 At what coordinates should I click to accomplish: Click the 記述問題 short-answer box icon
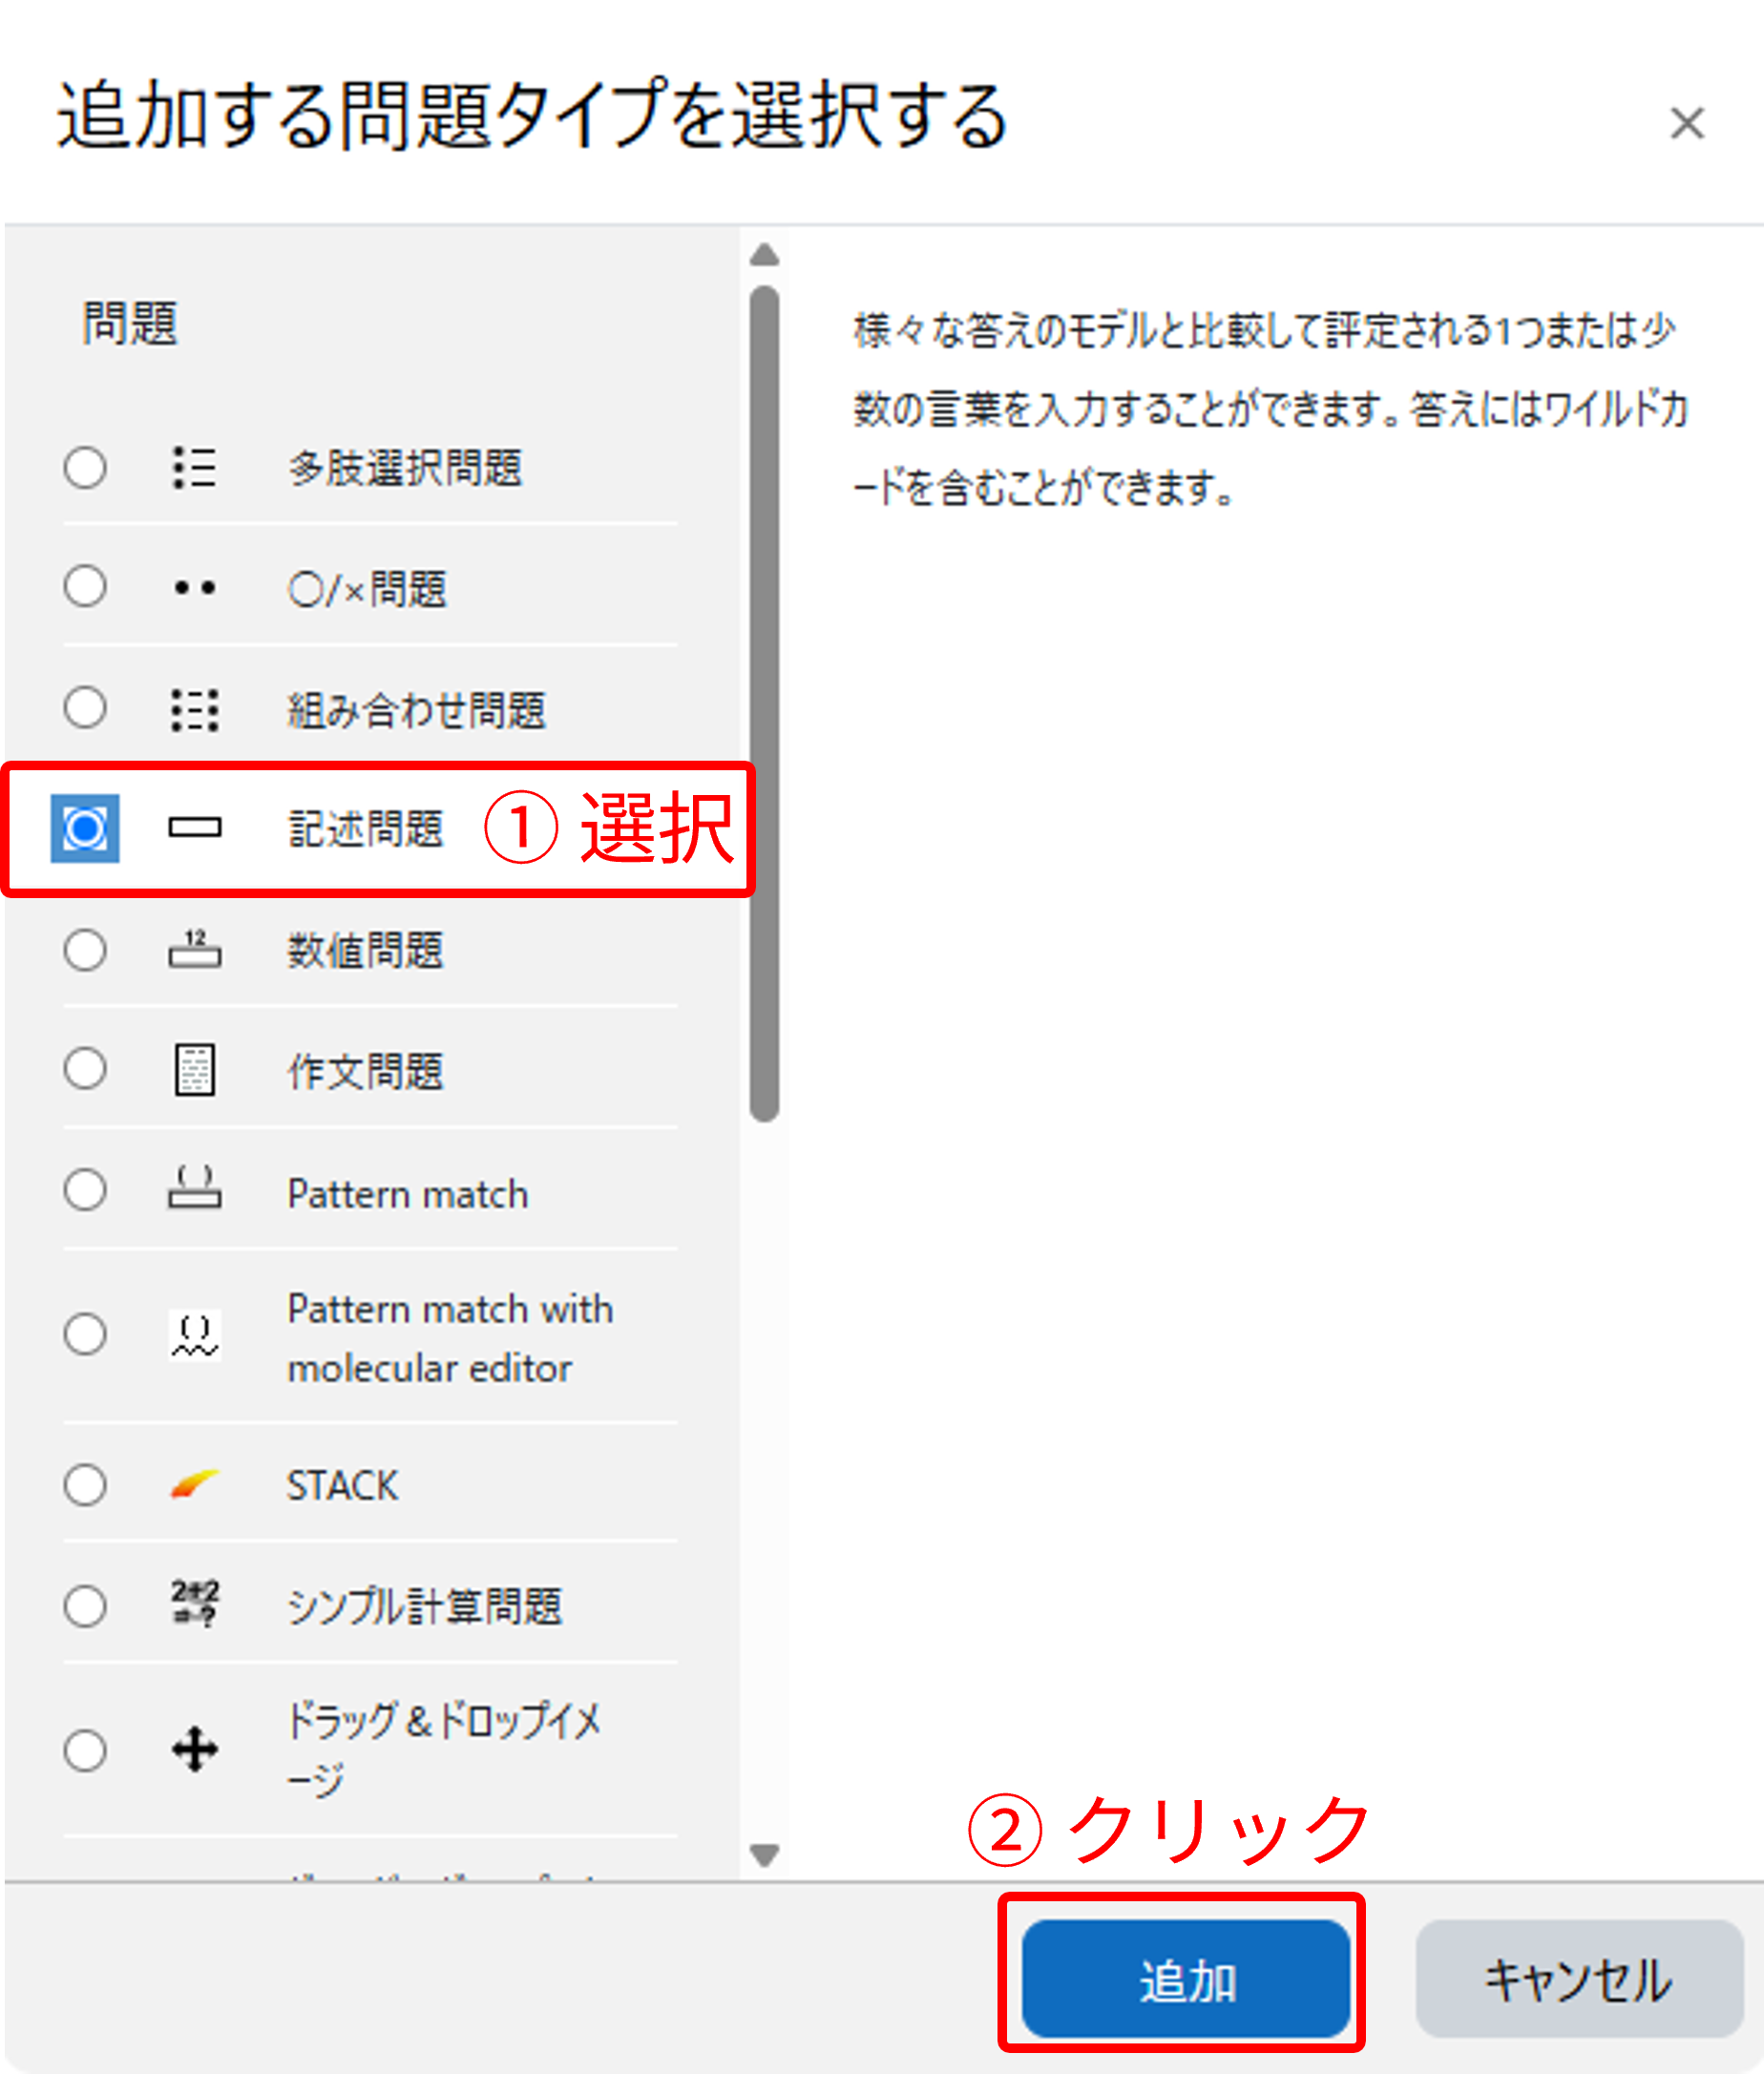194,828
